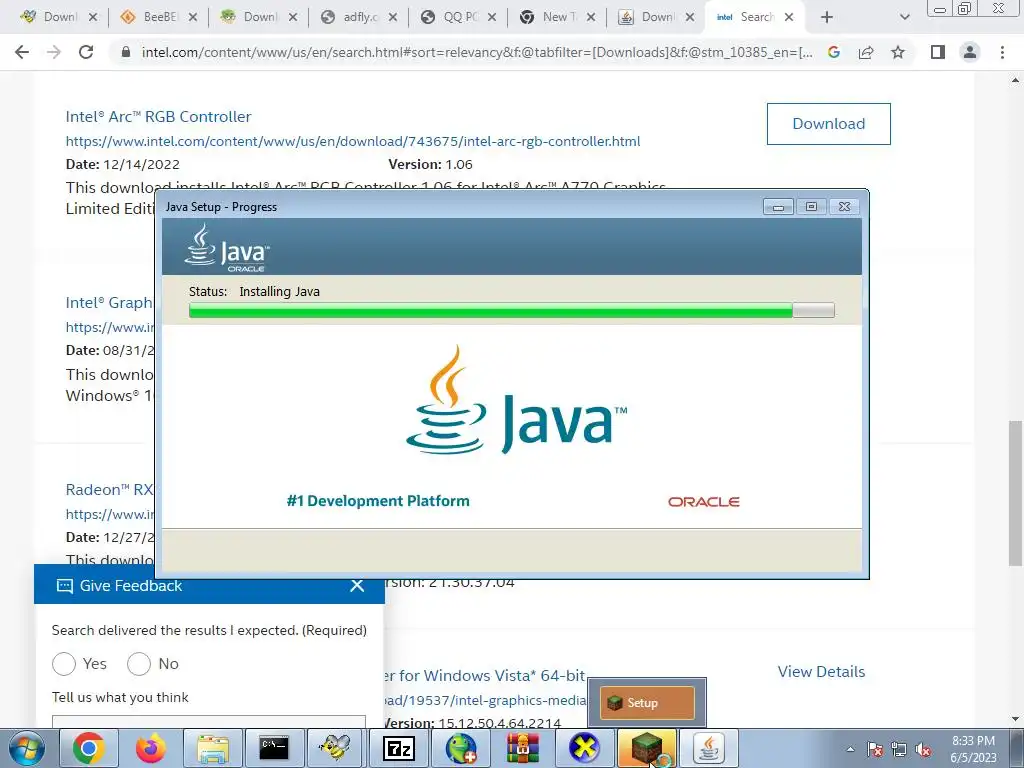Screen dimensions: 1024x768
Task: Click the Java Oracle logo in setup header
Action: click(227, 248)
